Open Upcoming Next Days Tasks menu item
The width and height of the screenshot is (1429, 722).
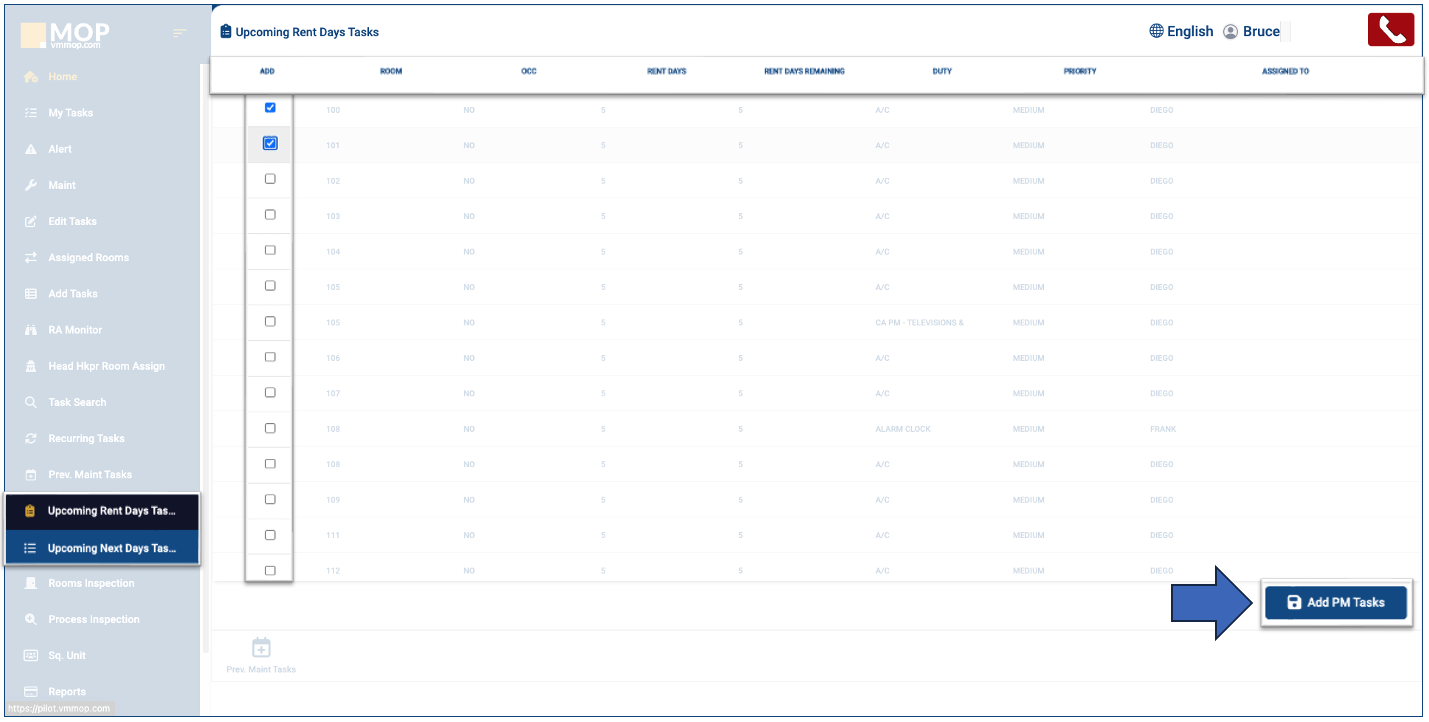pos(111,548)
